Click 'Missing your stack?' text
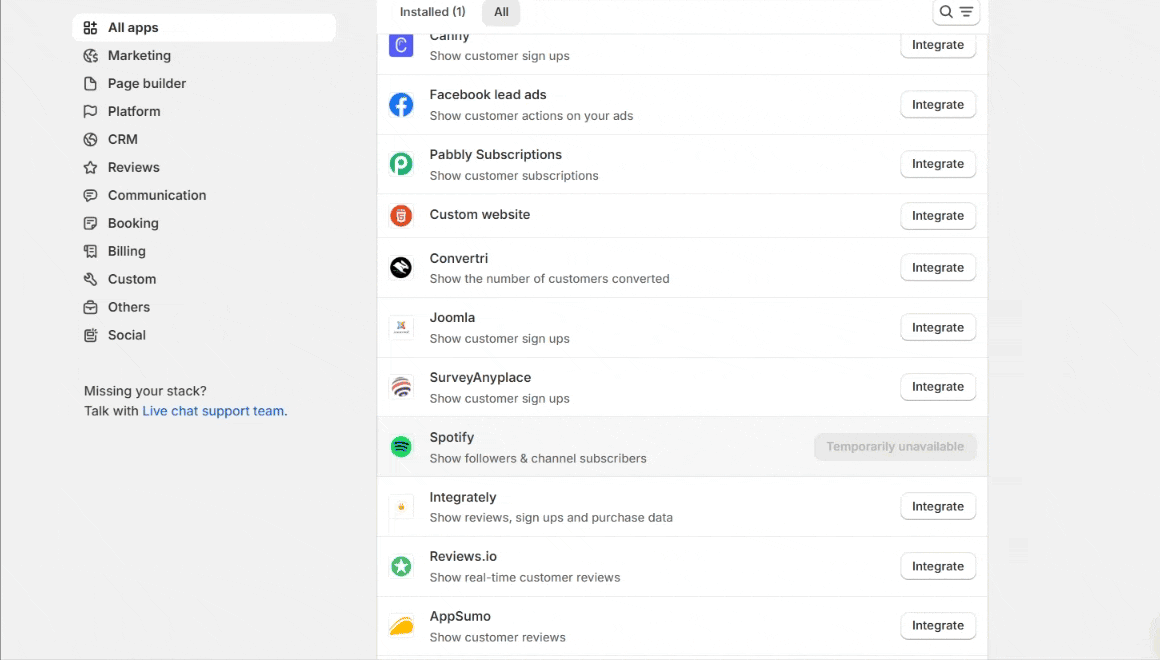The image size is (1160, 660). [145, 391]
